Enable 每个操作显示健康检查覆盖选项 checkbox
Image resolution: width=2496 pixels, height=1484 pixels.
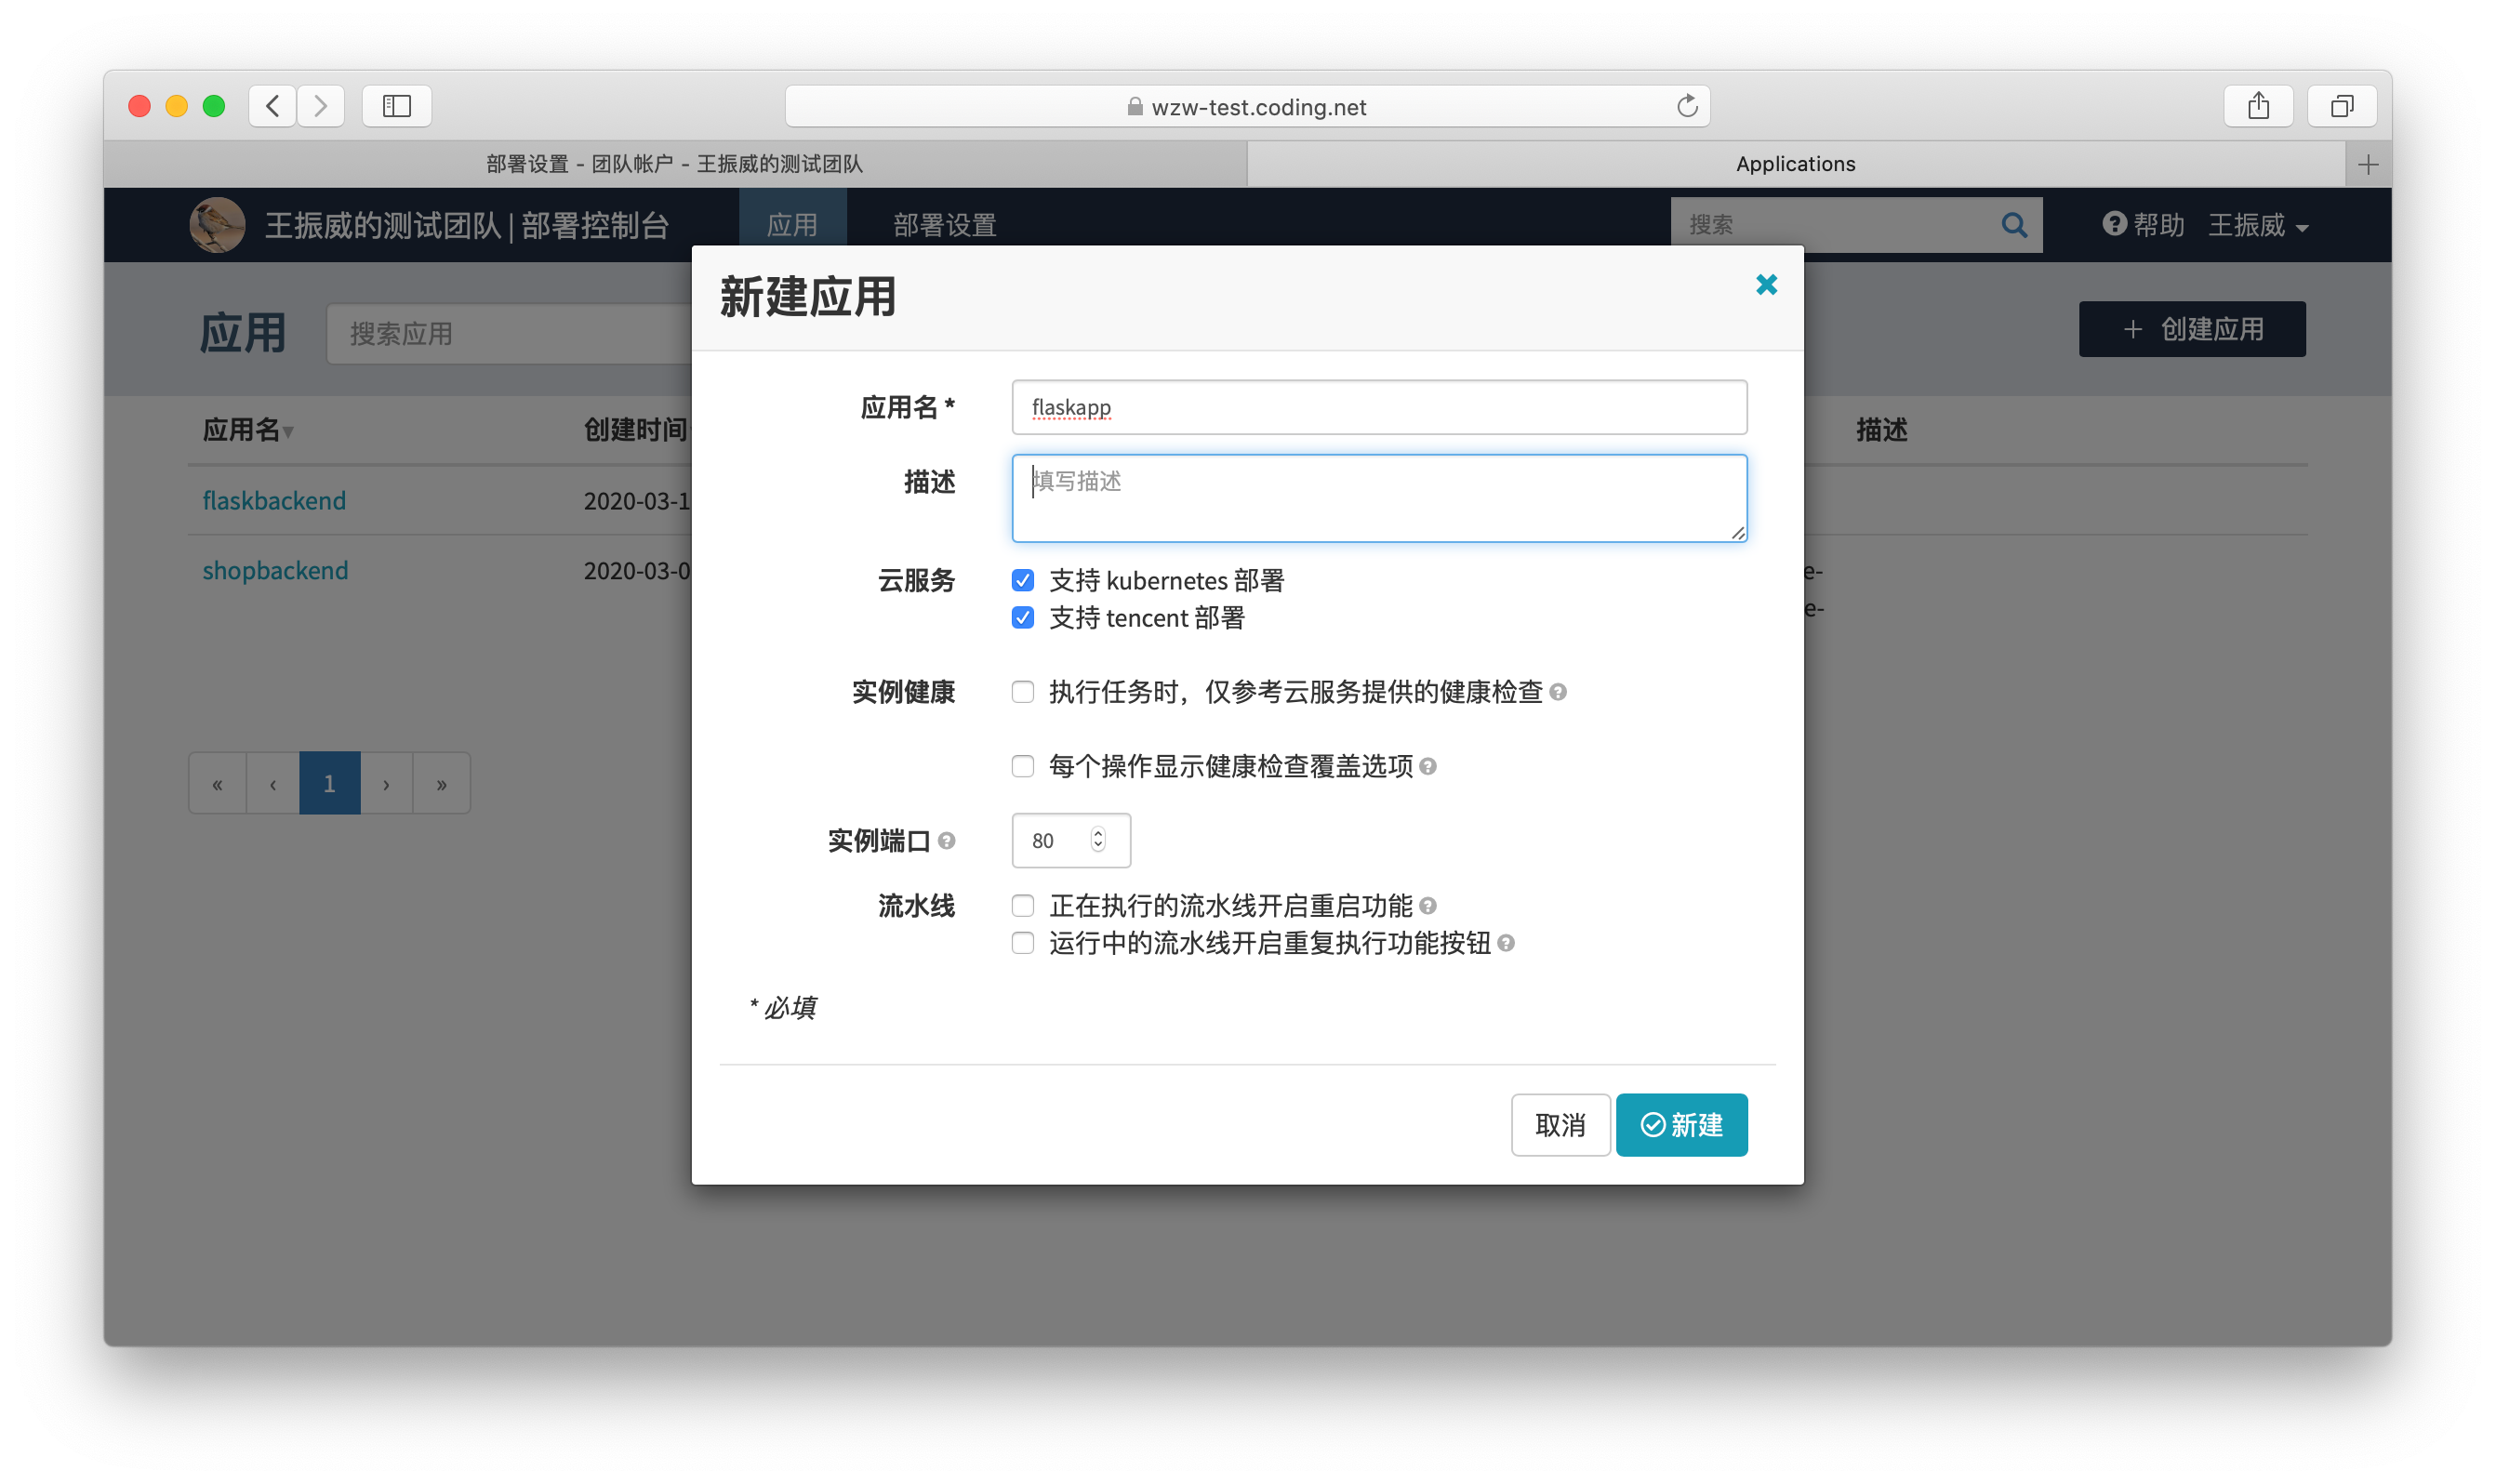point(1022,766)
